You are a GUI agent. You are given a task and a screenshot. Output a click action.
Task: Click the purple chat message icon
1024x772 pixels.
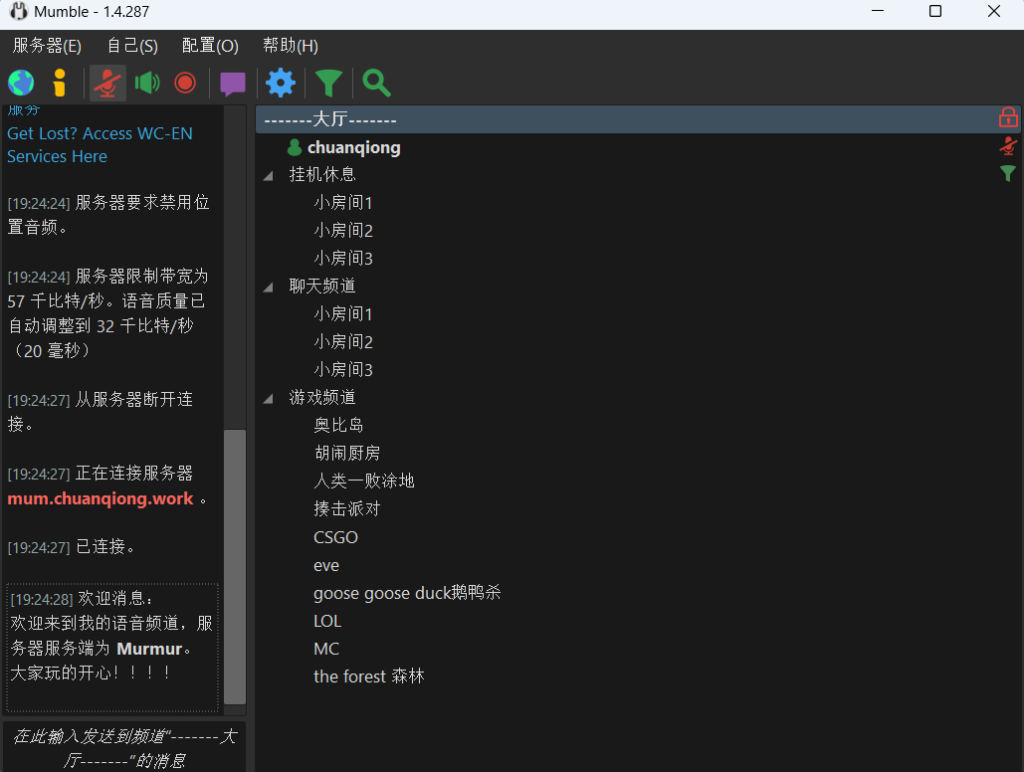pos(233,84)
